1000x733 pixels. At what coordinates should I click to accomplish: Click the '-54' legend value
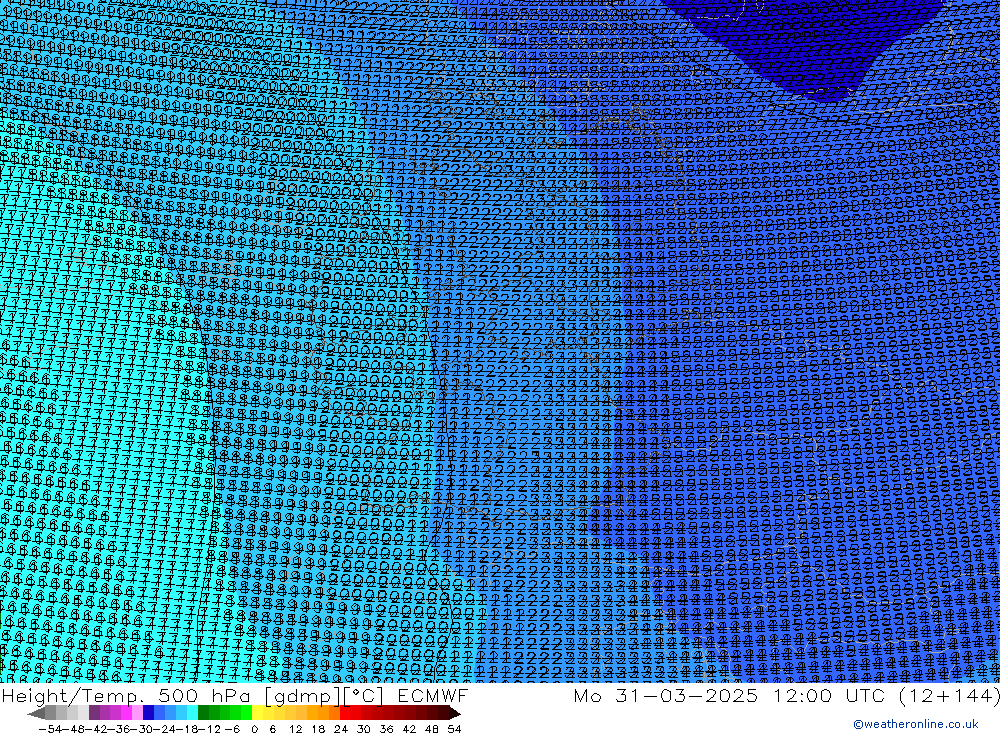50,729
